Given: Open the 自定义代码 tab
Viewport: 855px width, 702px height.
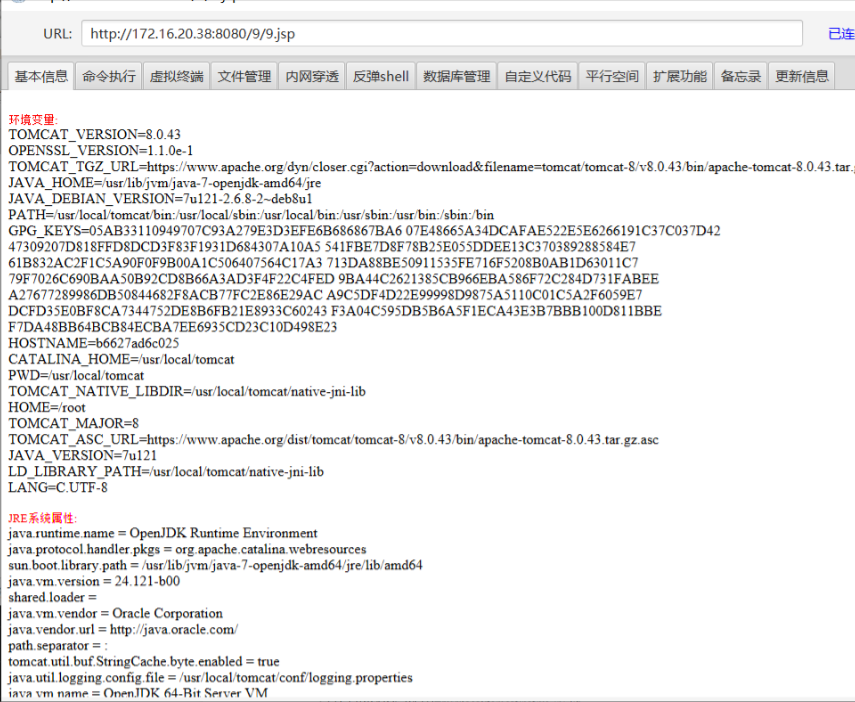Looking at the screenshot, I should pyautogui.click(x=538, y=76).
